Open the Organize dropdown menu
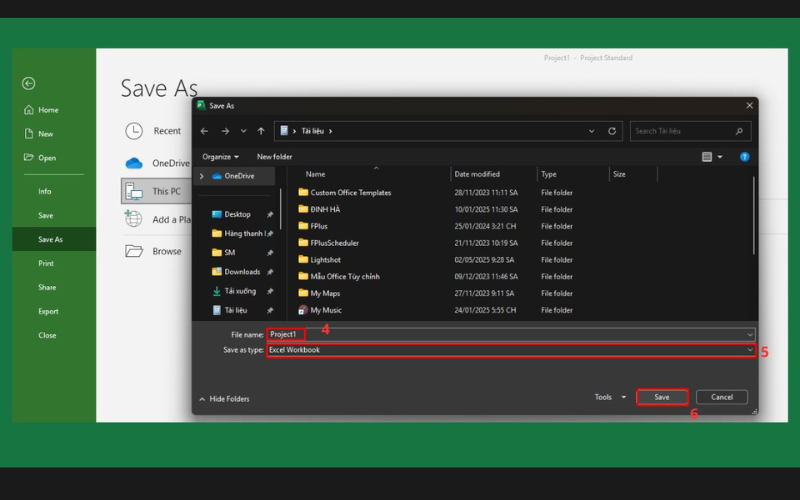The image size is (800, 500). coord(220,157)
